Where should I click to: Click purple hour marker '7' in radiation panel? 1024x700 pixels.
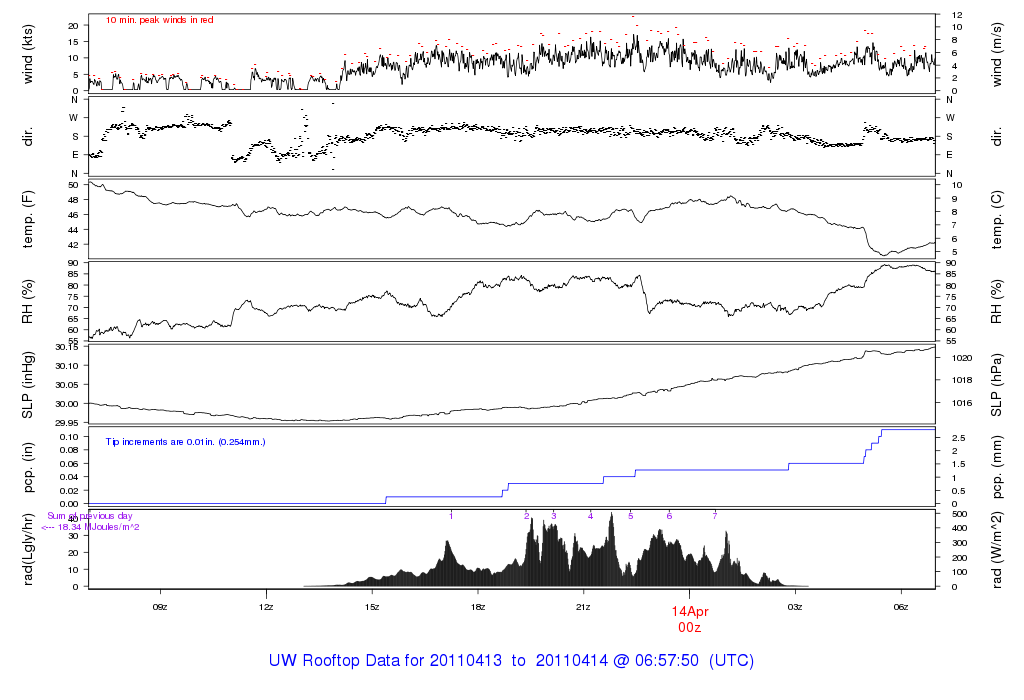click(x=715, y=516)
